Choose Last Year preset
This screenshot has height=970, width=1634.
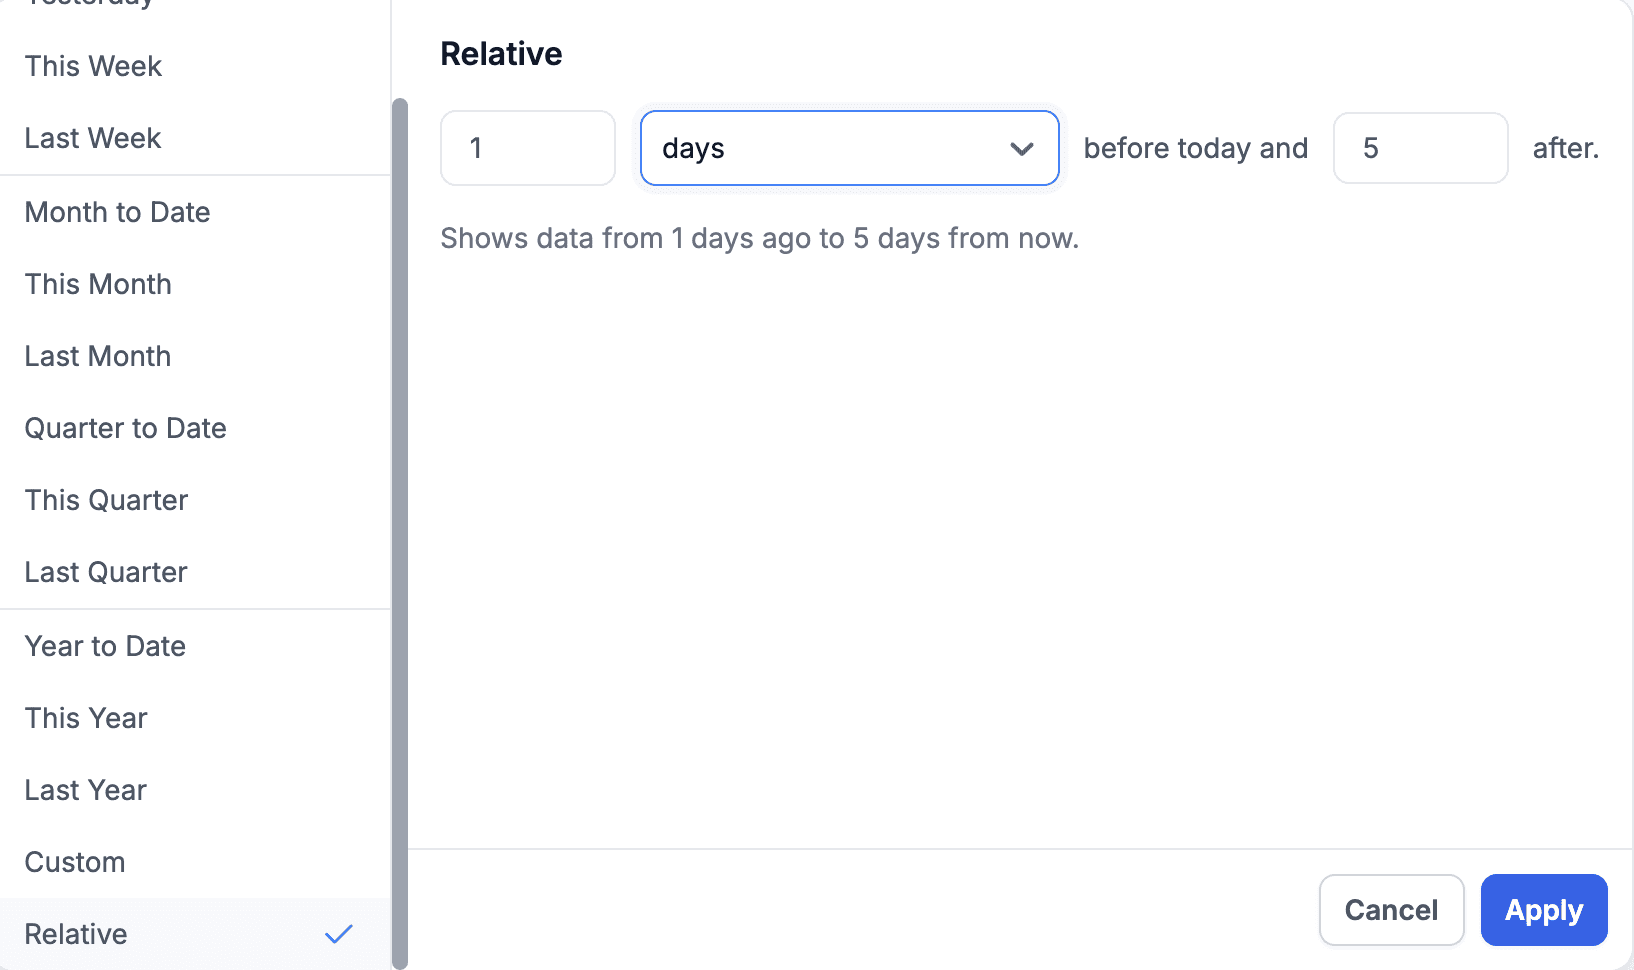[86, 790]
